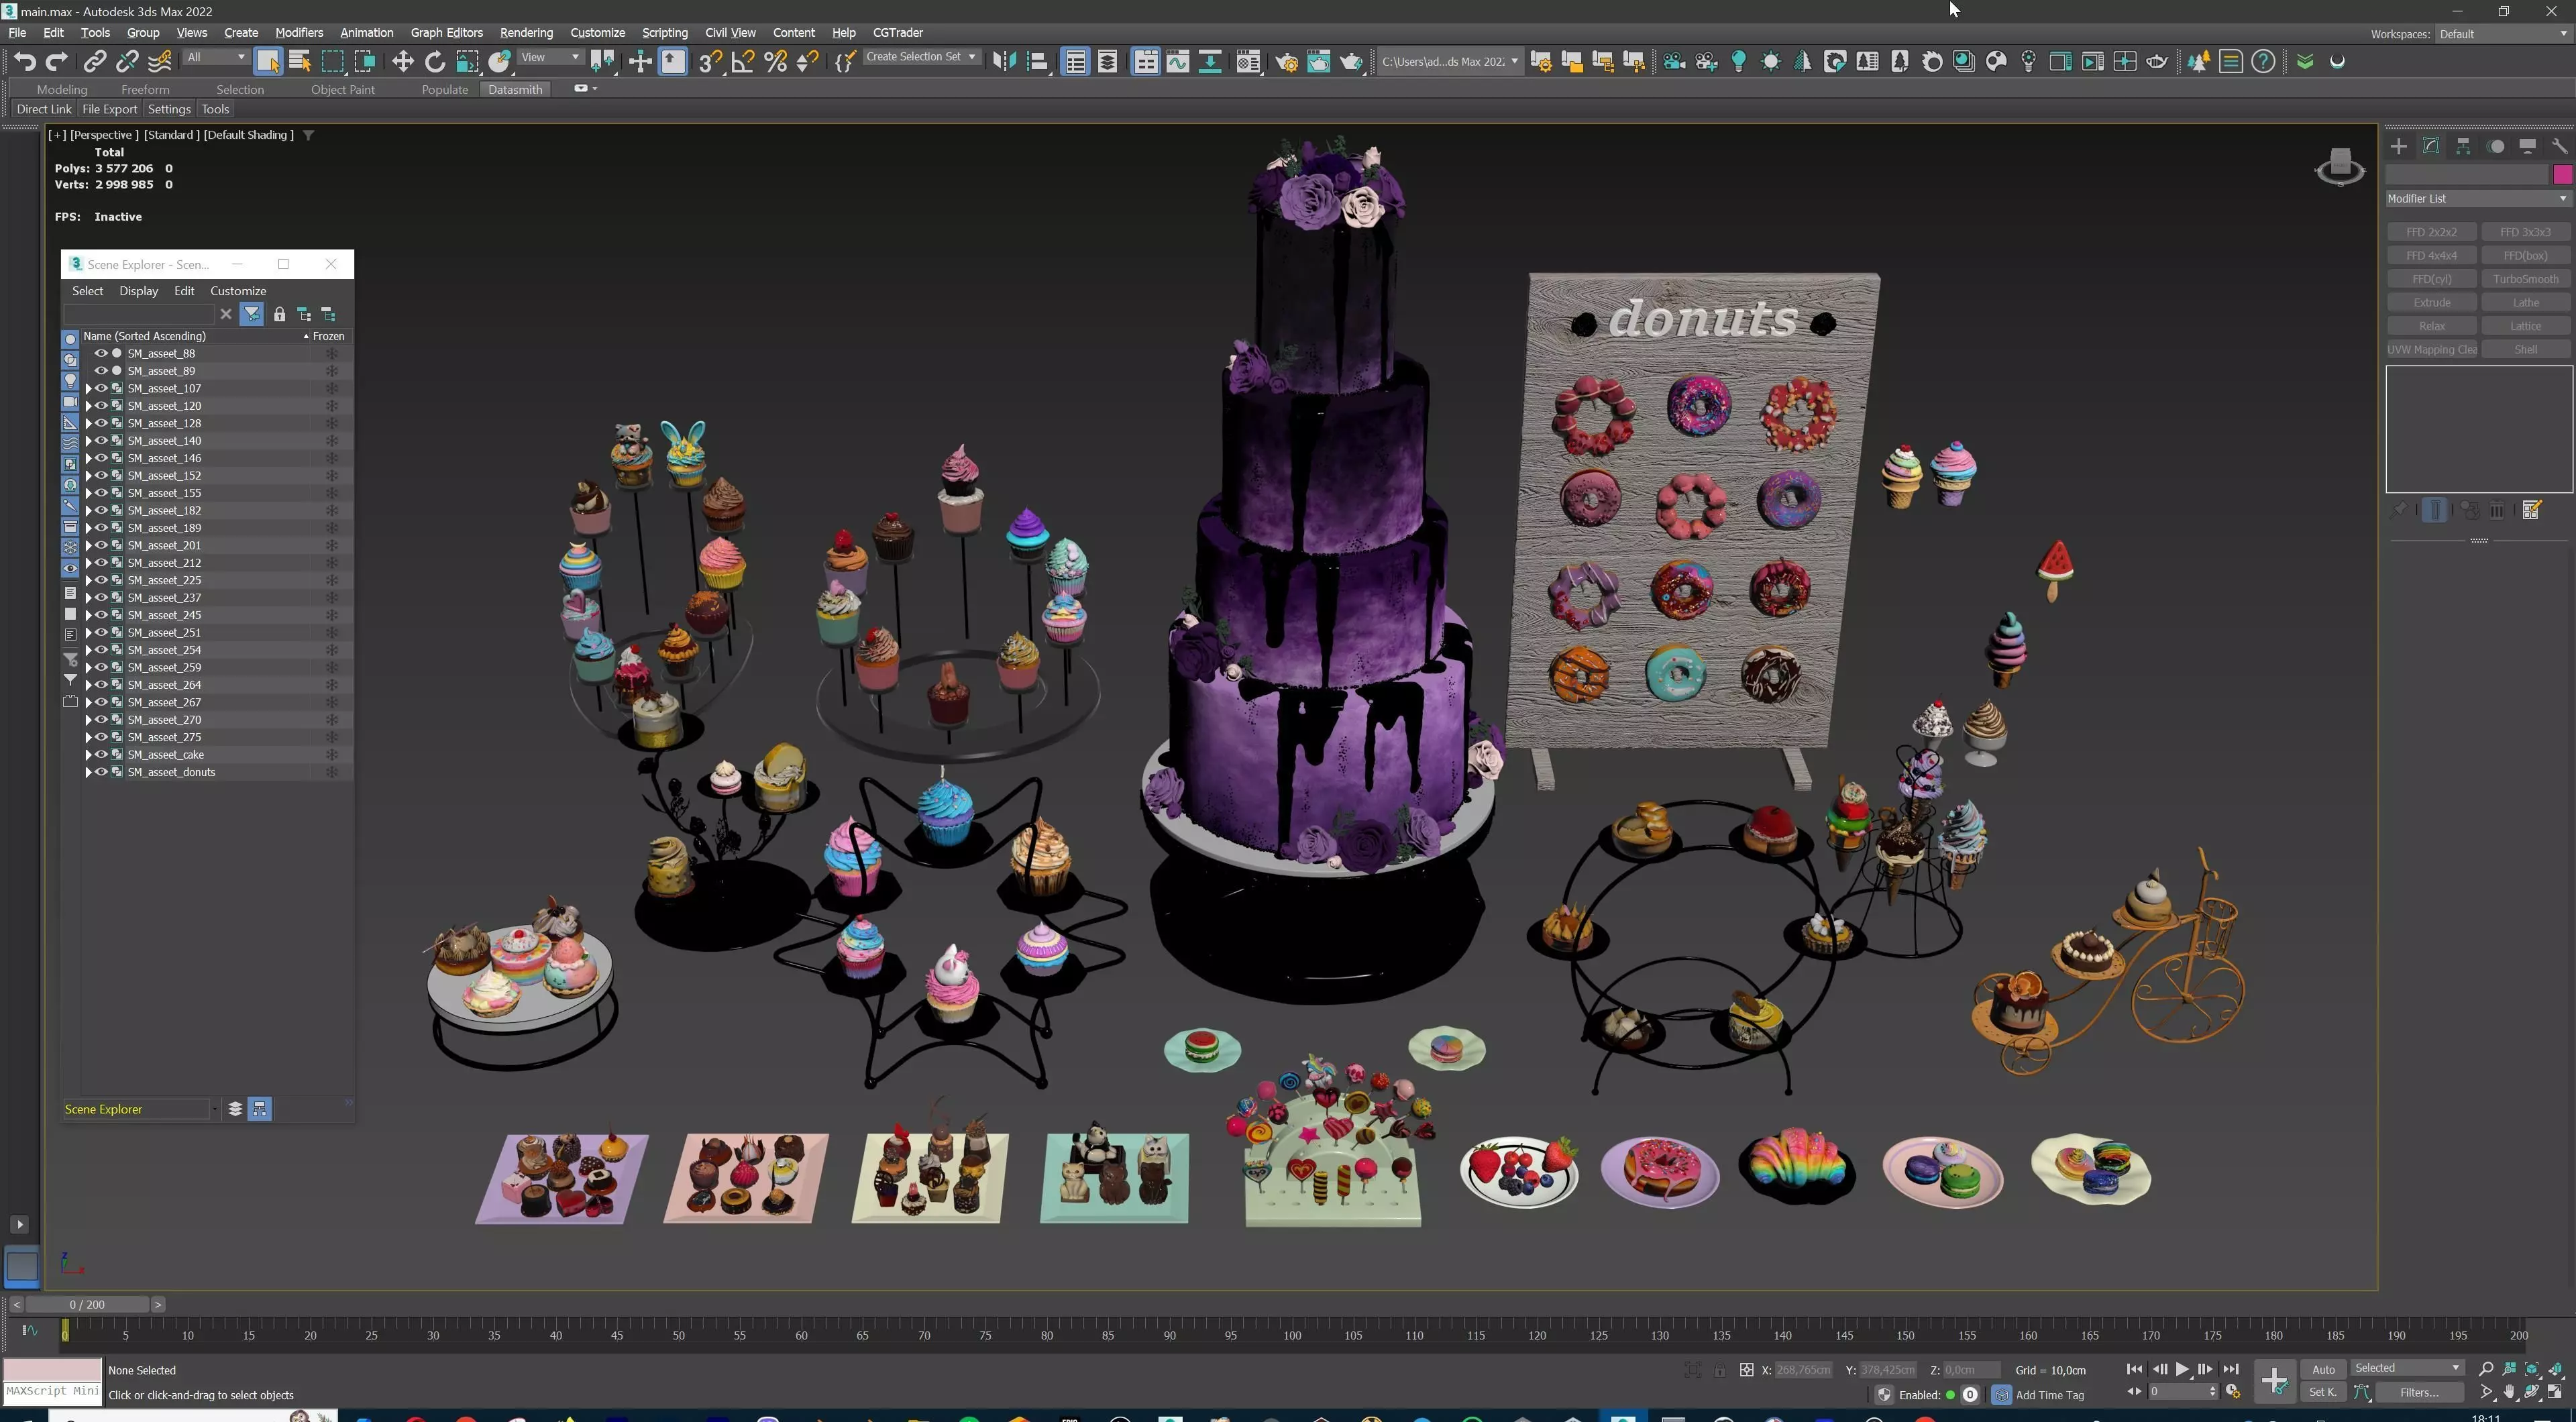Image resolution: width=2576 pixels, height=1422 pixels.
Task: Open the Create Selection Set dropdown
Action: (x=920, y=57)
